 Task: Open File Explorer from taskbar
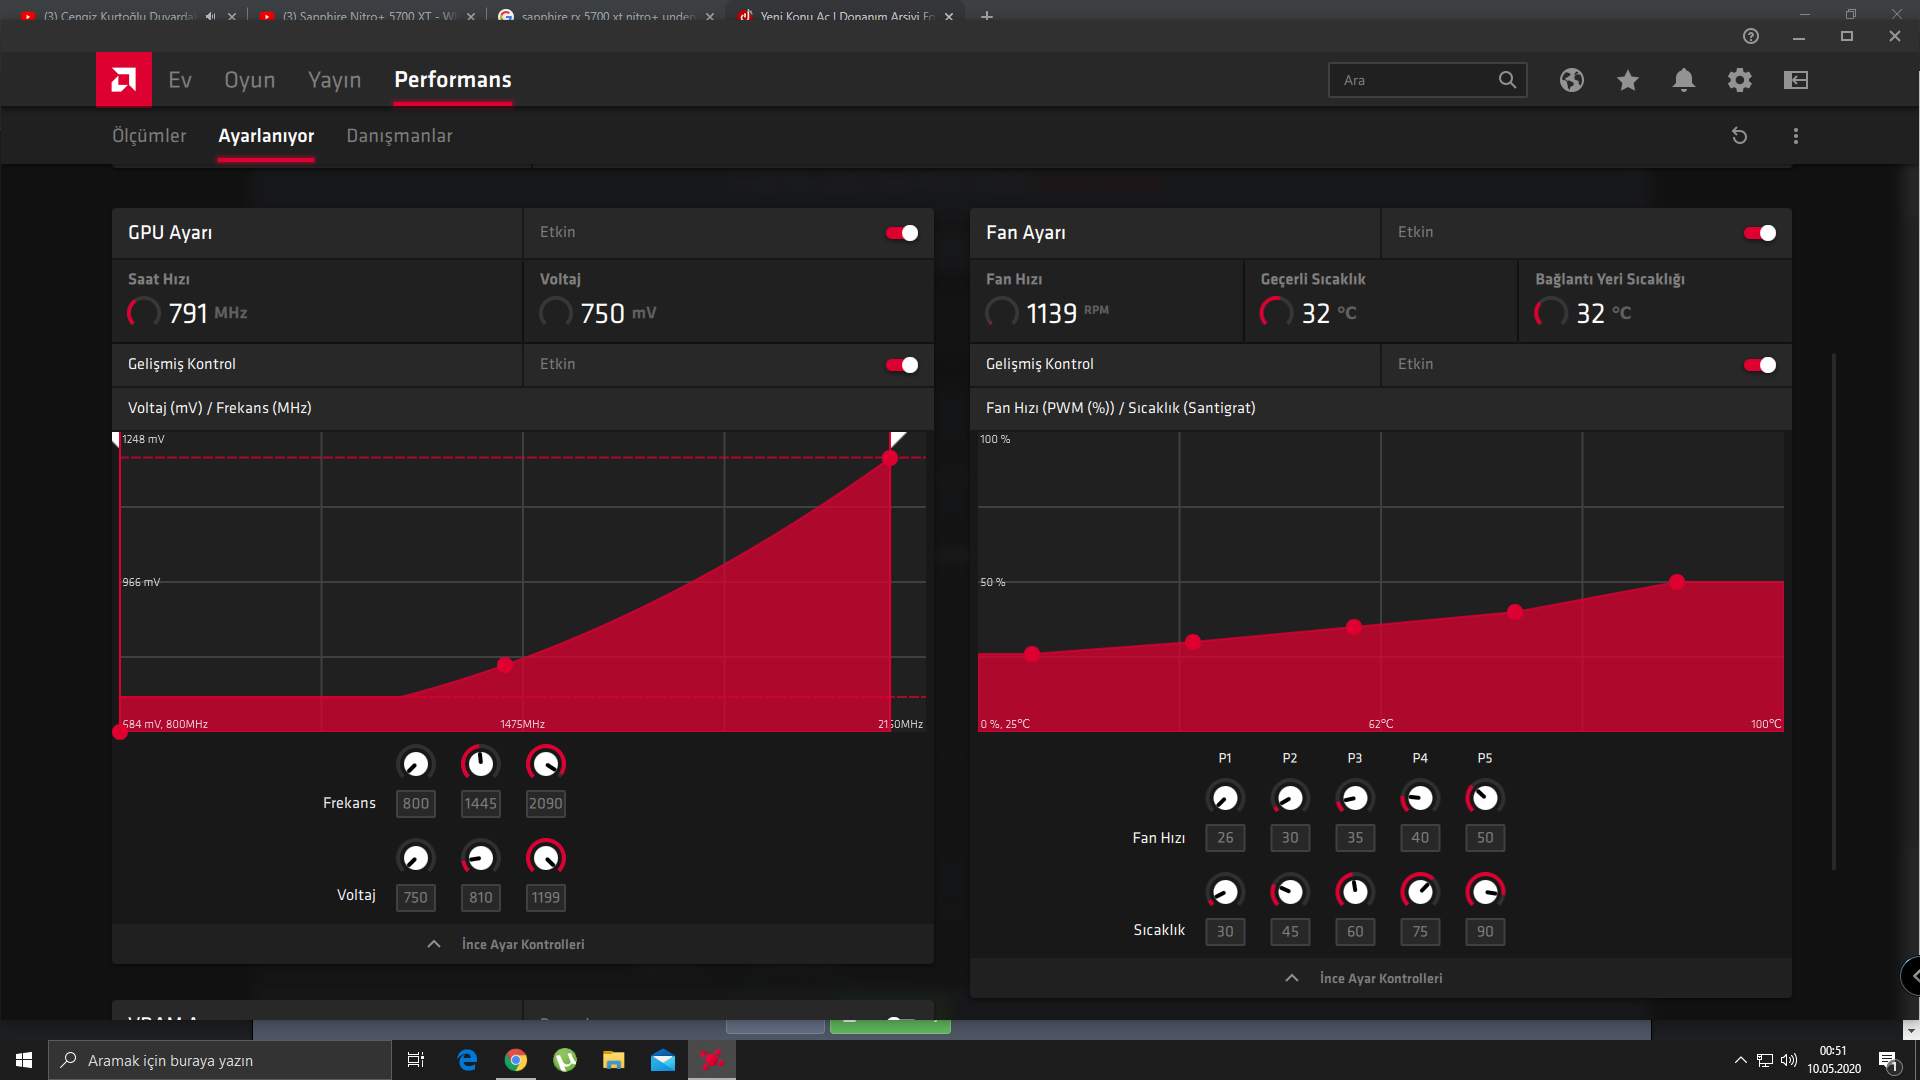(614, 1060)
